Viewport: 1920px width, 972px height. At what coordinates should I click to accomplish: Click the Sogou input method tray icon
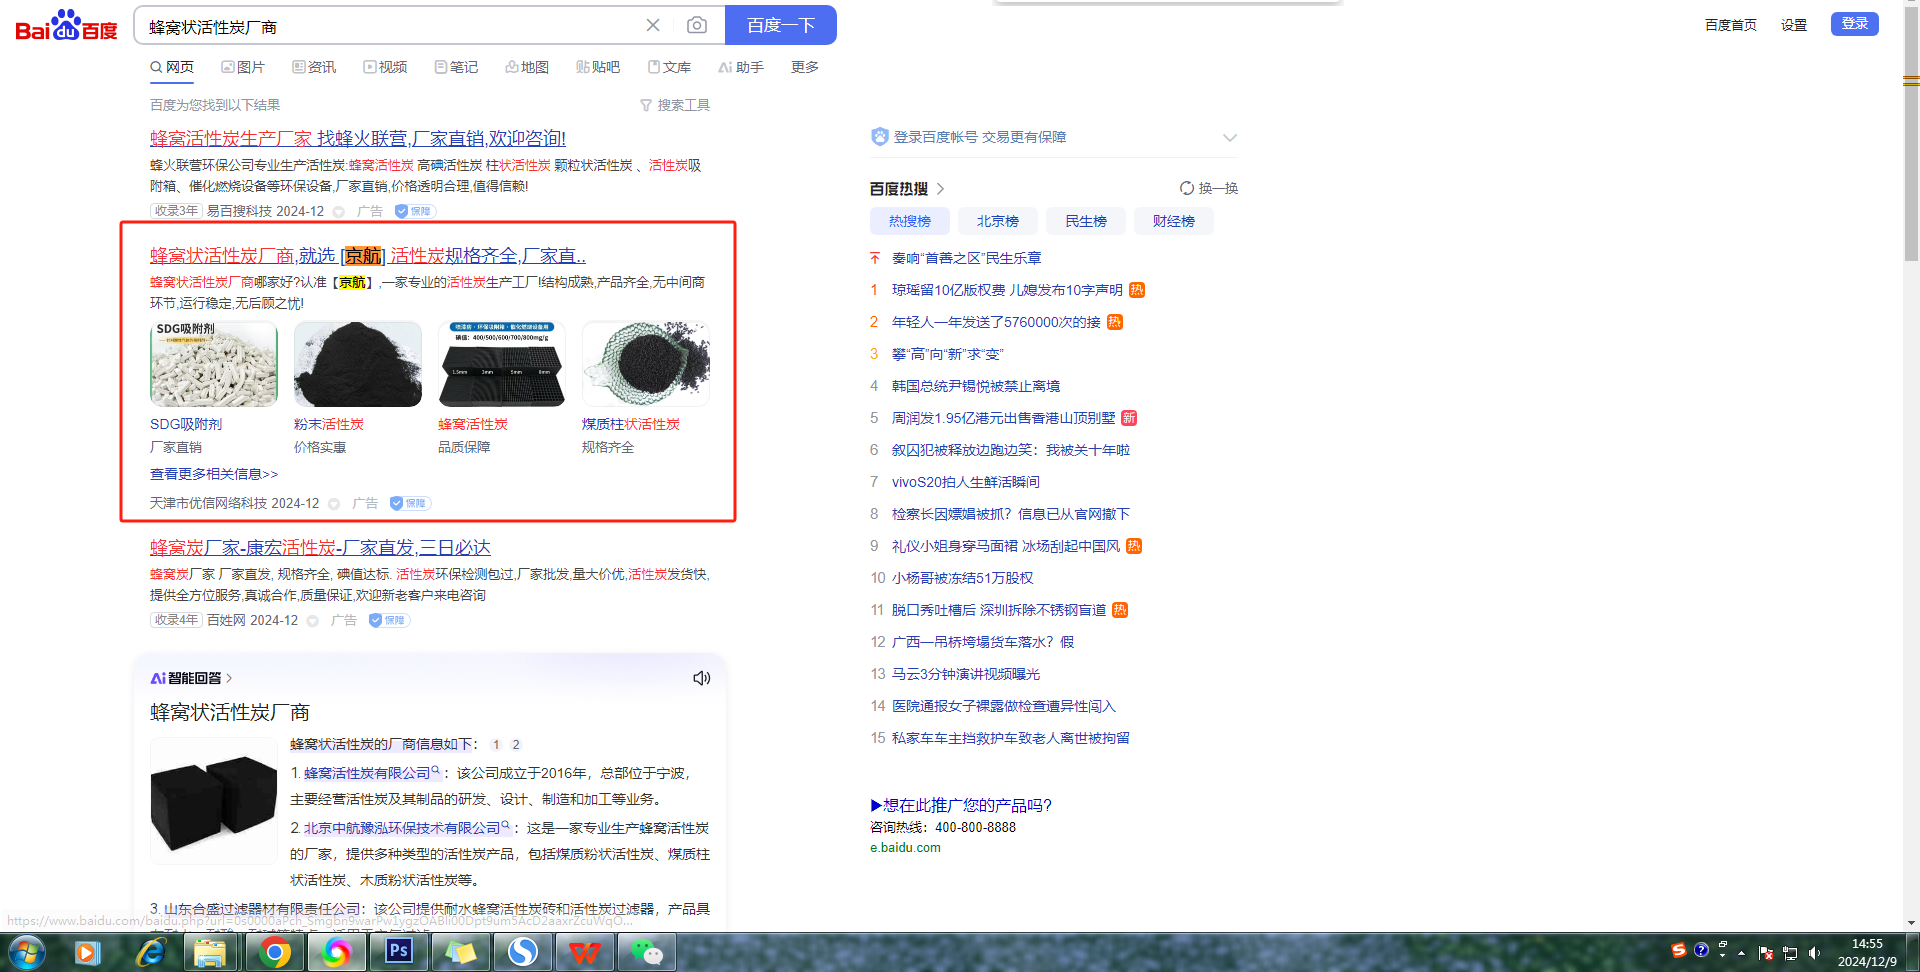tap(1679, 950)
